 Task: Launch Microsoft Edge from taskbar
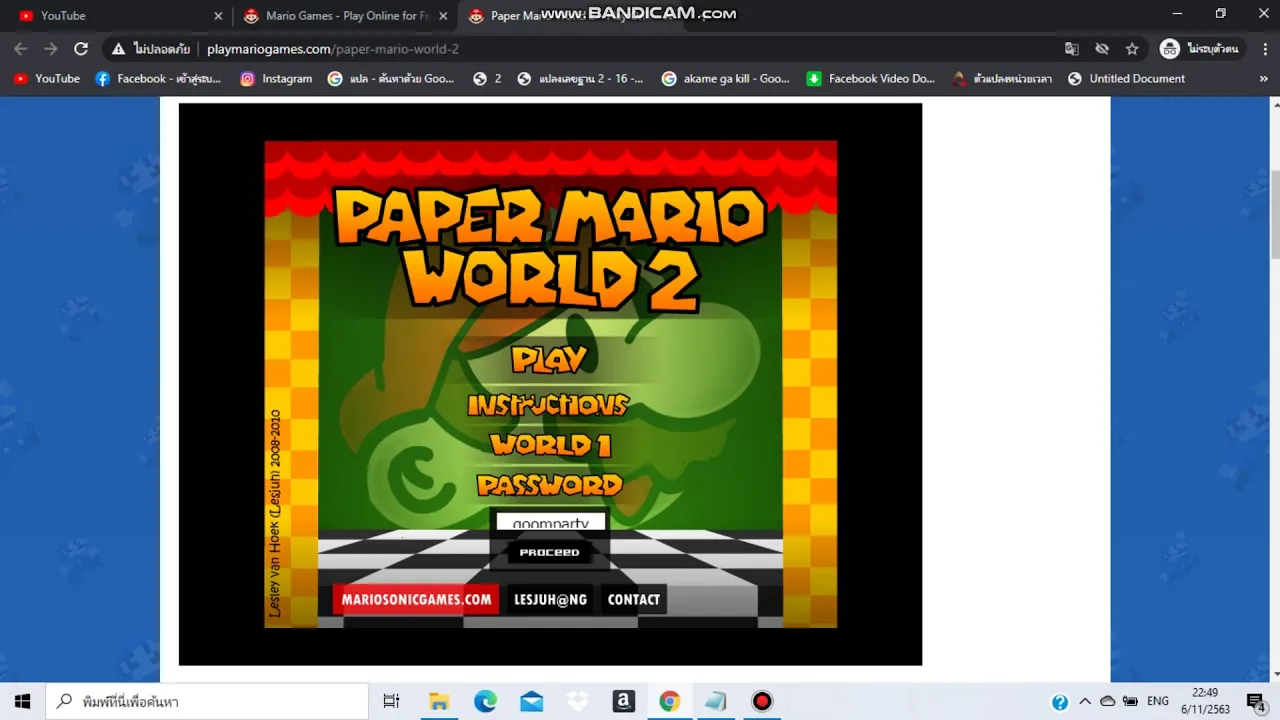[485, 701]
